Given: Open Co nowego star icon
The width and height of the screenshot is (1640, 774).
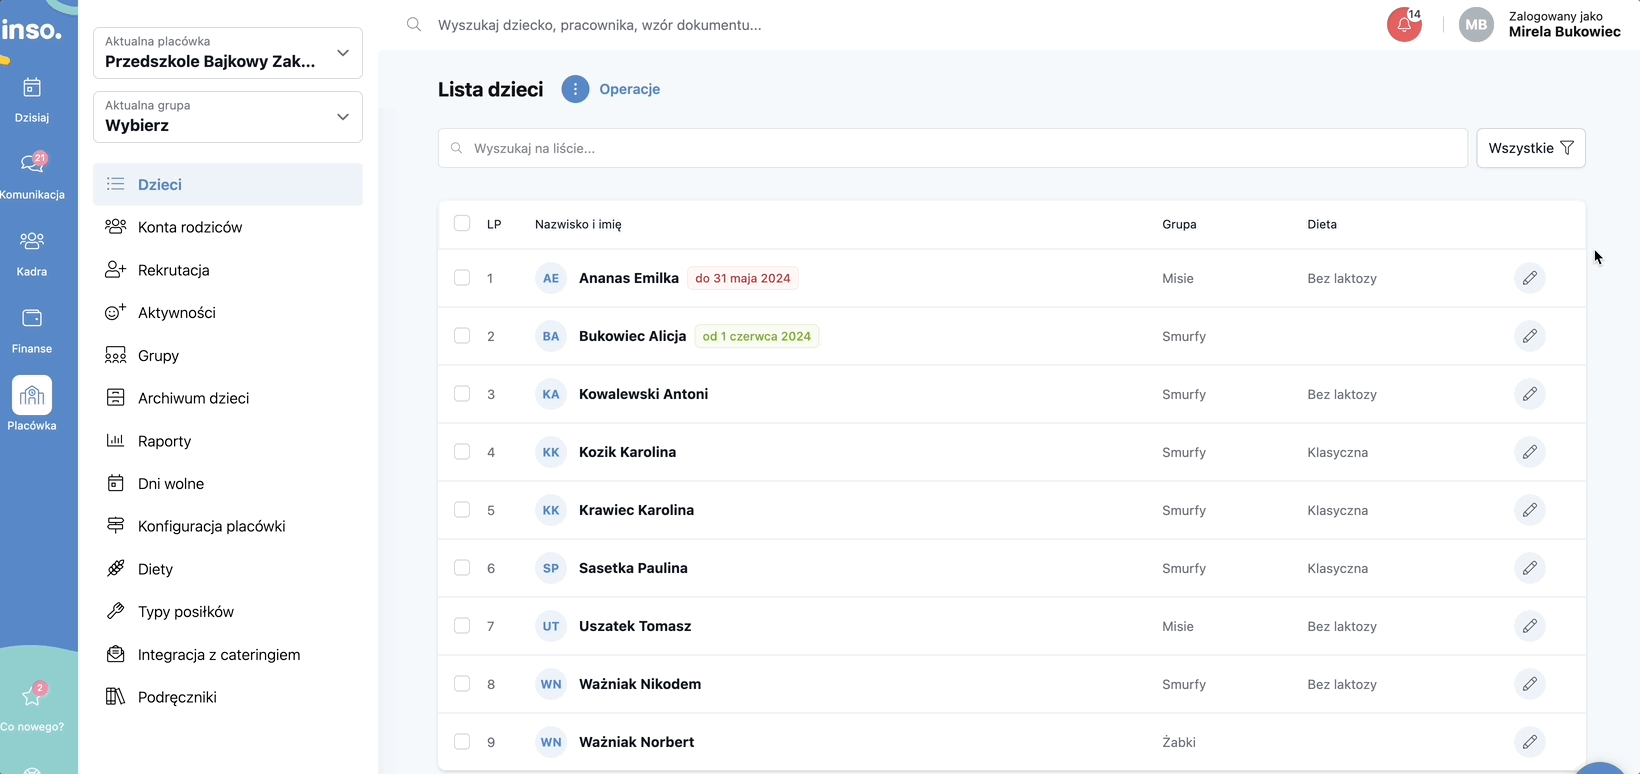Looking at the screenshot, I should tap(32, 695).
